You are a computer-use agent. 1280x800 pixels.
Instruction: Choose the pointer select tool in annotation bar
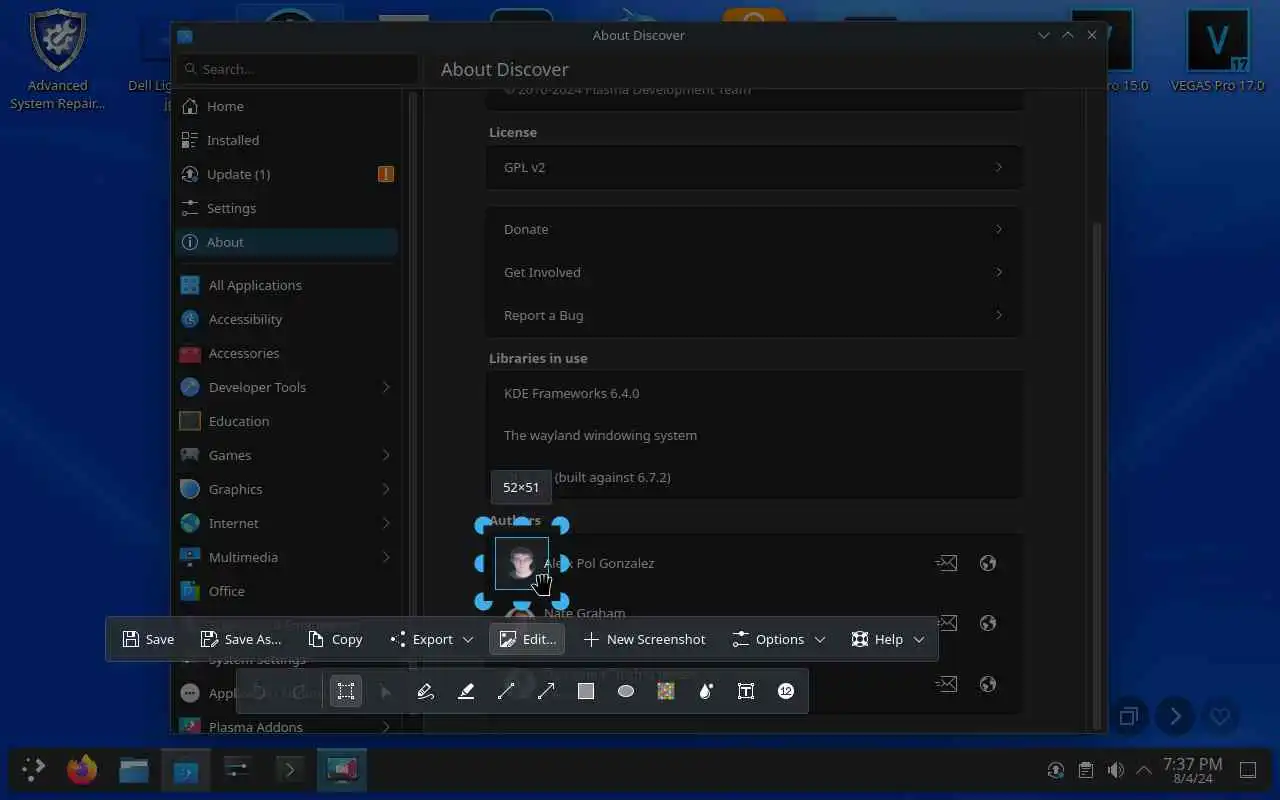coord(386,691)
